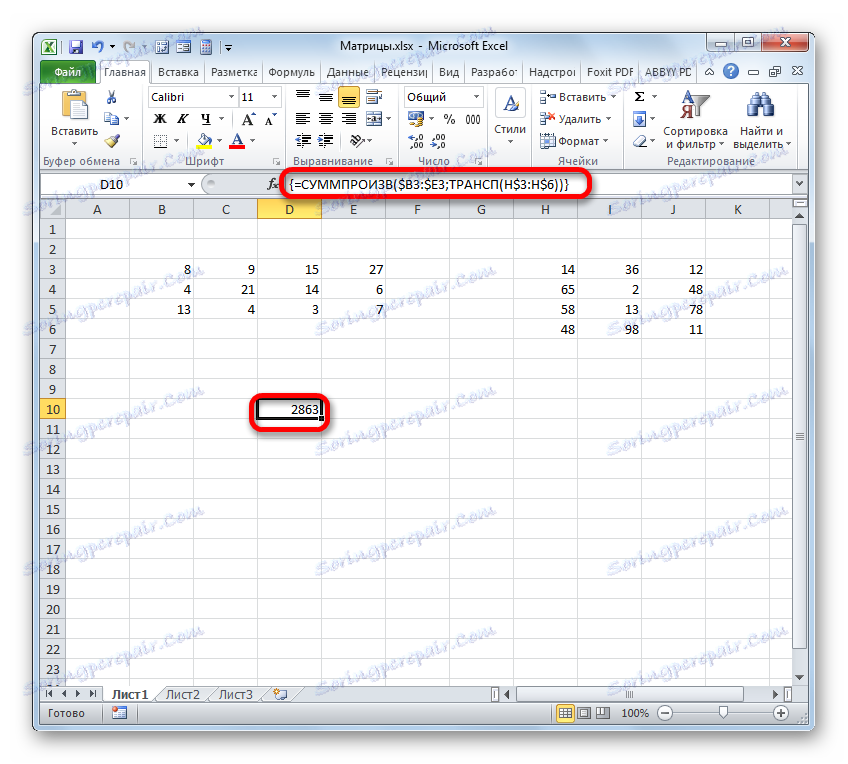Screen dimensions: 848x764
Task: Click AutoSum sigma button
Action: coord(639,97)
